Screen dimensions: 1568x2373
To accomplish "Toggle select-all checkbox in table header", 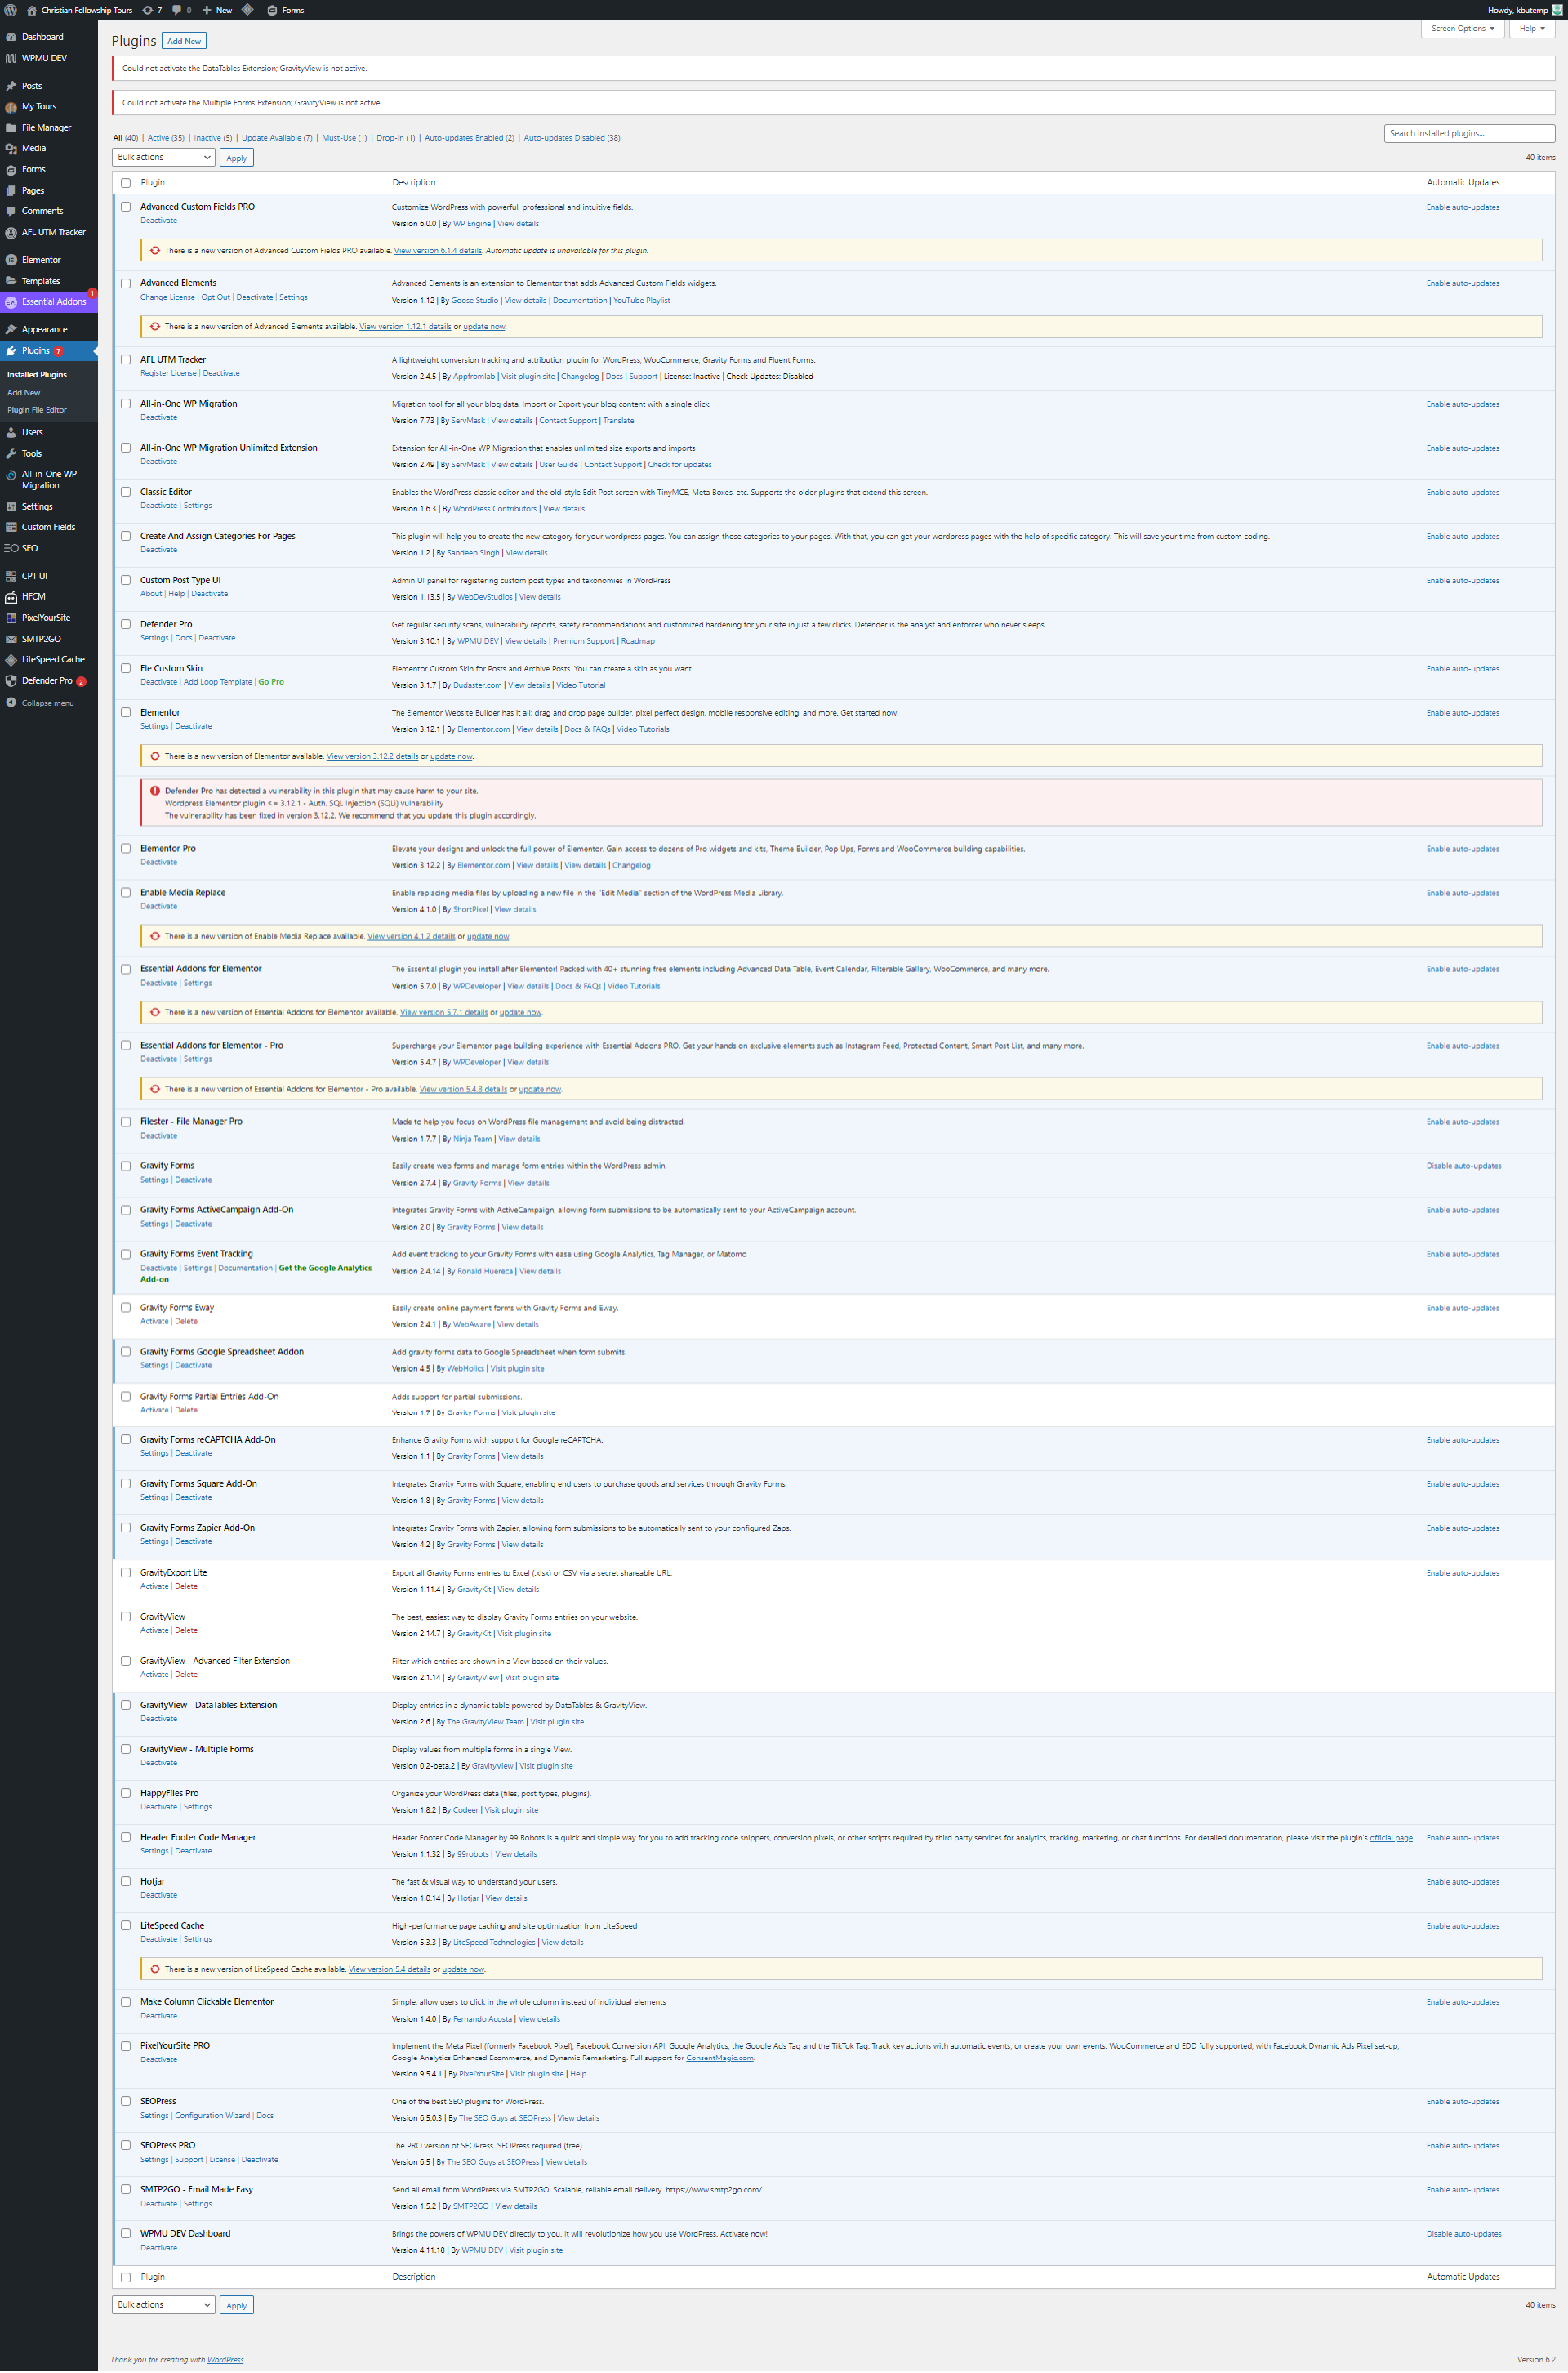I will 126,183.
